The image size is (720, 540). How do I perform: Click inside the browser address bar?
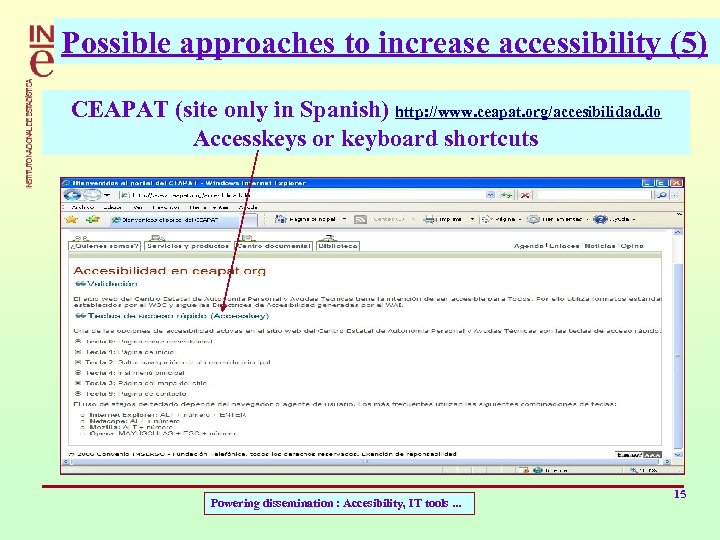(301, 195)
